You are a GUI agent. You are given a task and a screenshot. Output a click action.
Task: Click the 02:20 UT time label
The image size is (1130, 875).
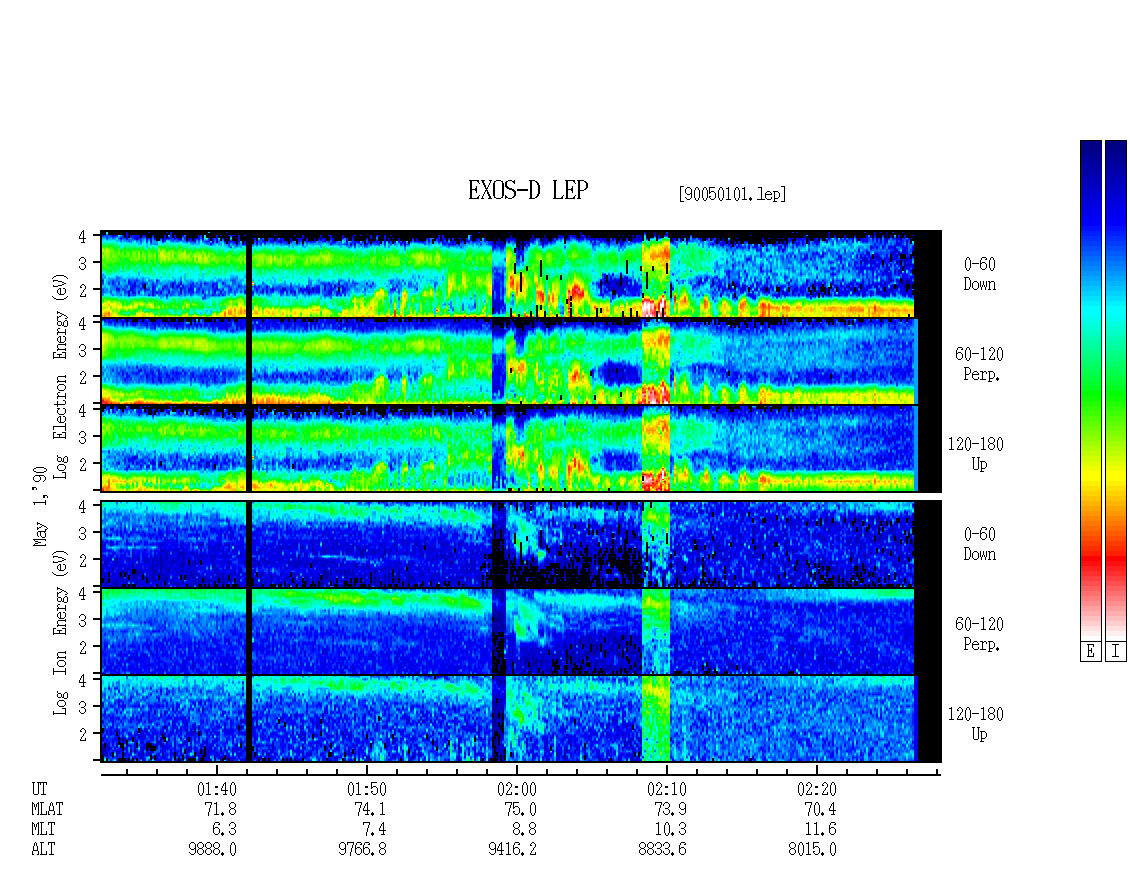click(x=817, y=789)
